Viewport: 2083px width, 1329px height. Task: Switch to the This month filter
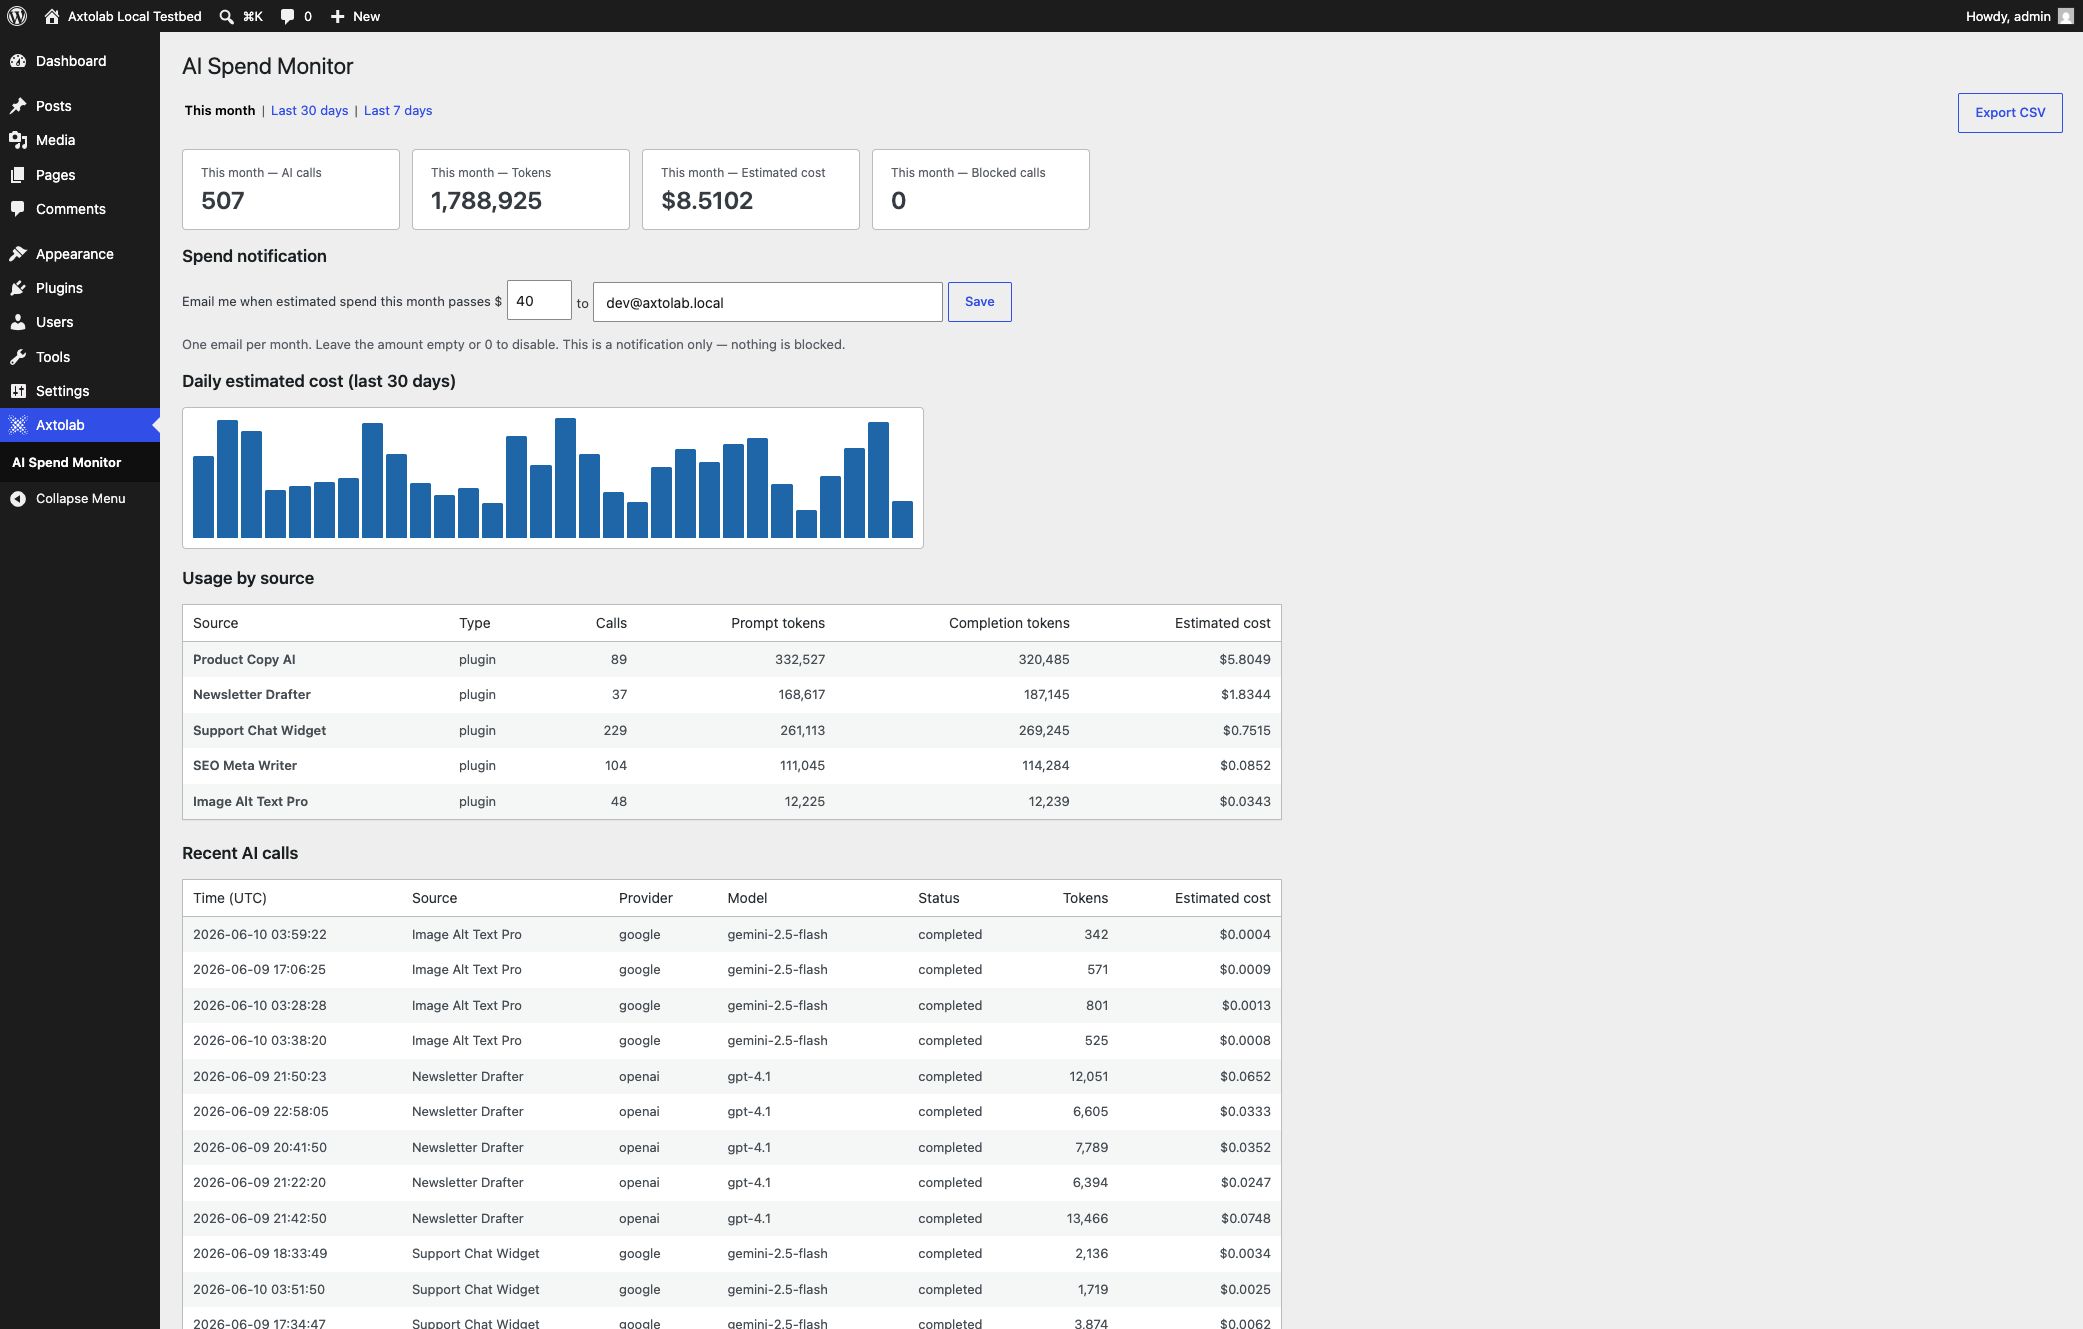point(220,110)
